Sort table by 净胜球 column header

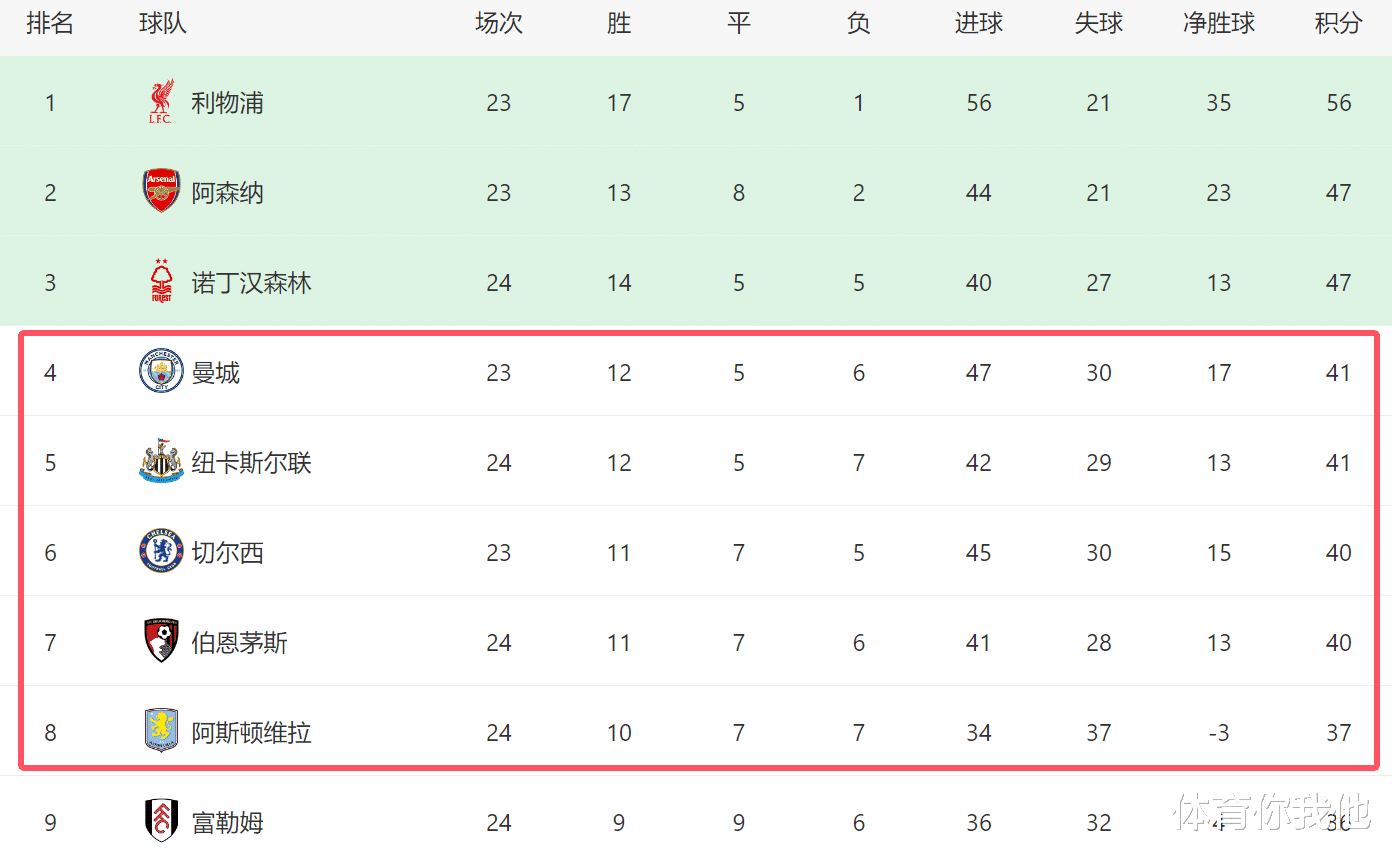(x=1218, y=24)
